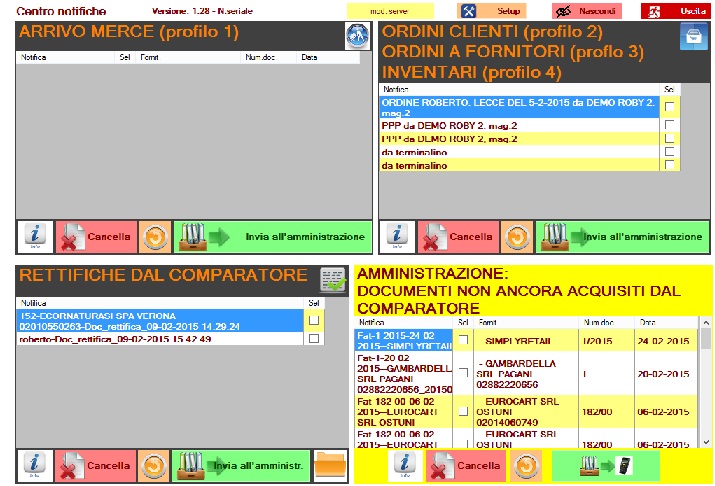The image size is (715, 486).
Task: Select ORDINE ROBERTO. LECCE DEL 5-2-2015 notification
Action: pos(519,108)
